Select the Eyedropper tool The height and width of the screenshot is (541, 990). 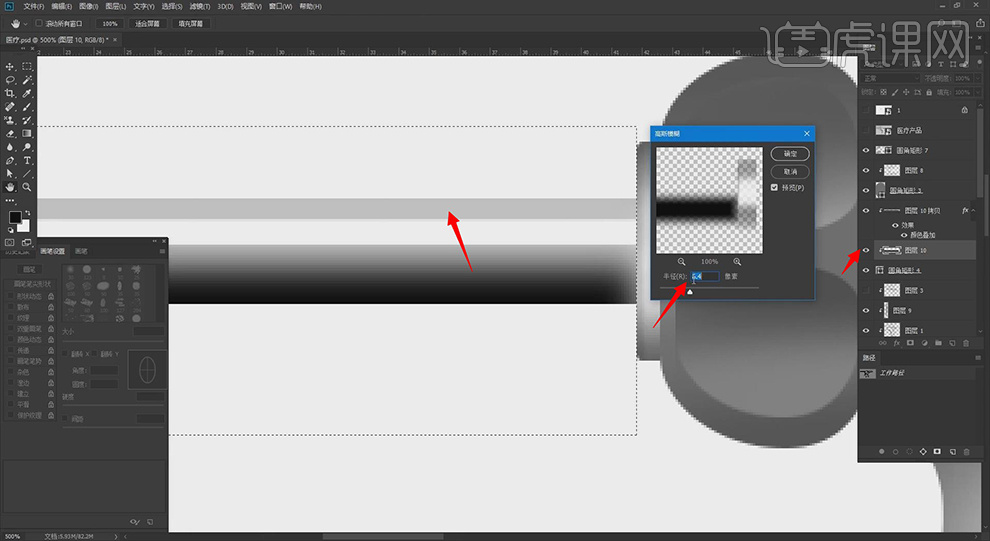pos(27,93)
